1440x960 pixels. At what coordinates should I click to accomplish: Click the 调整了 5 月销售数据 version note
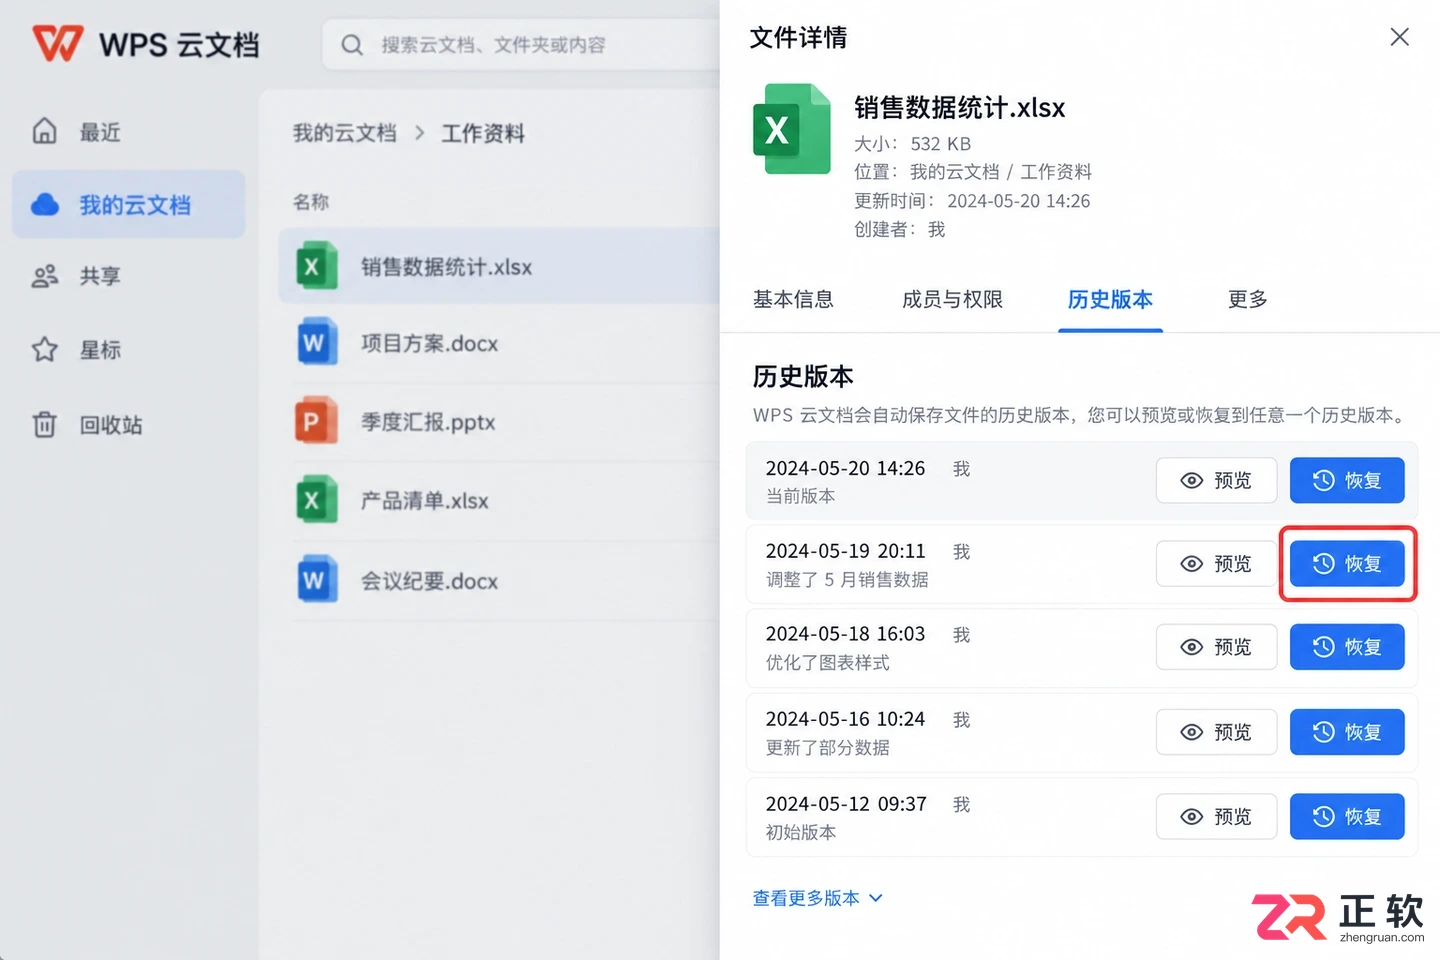(847, 579)
